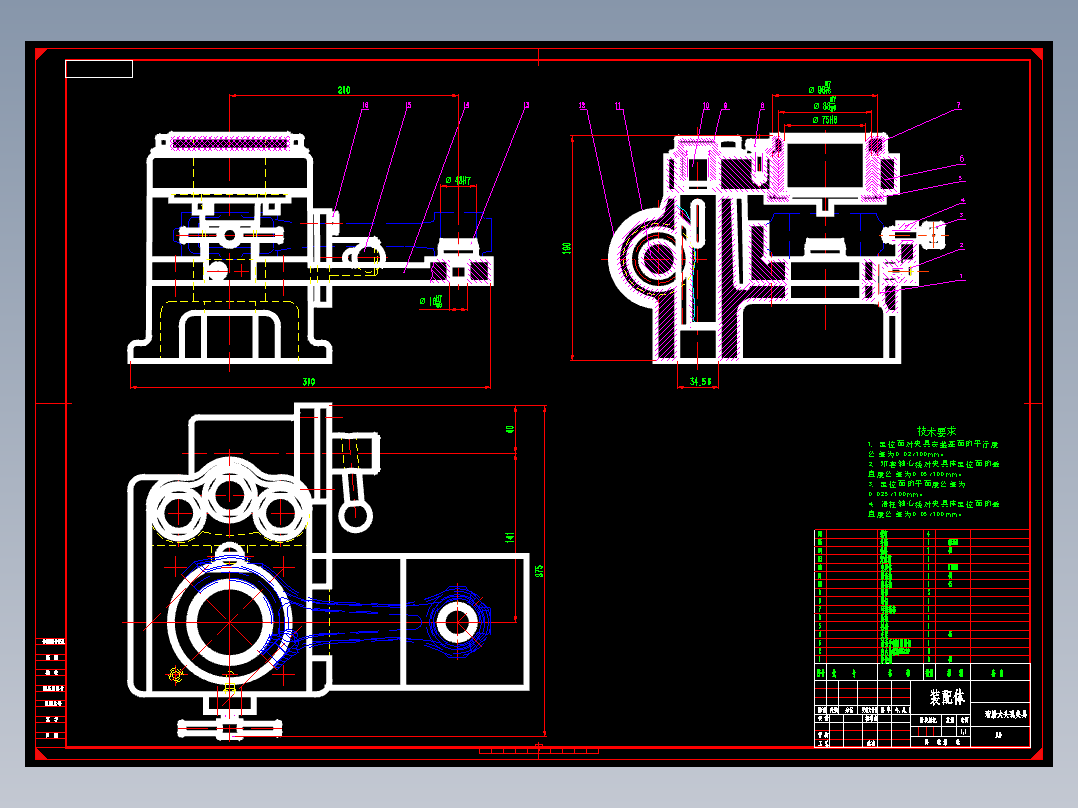
Task: Select the 34.5 dimension under section view
Action: [x=701, y=382]
